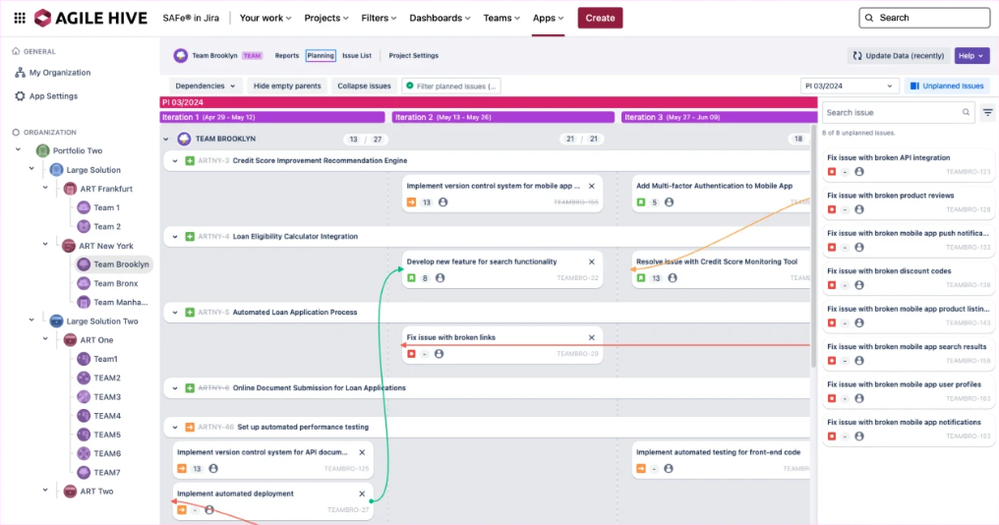Open SAFe® in Jira link
999x525 pixels.
pos(190,18)
